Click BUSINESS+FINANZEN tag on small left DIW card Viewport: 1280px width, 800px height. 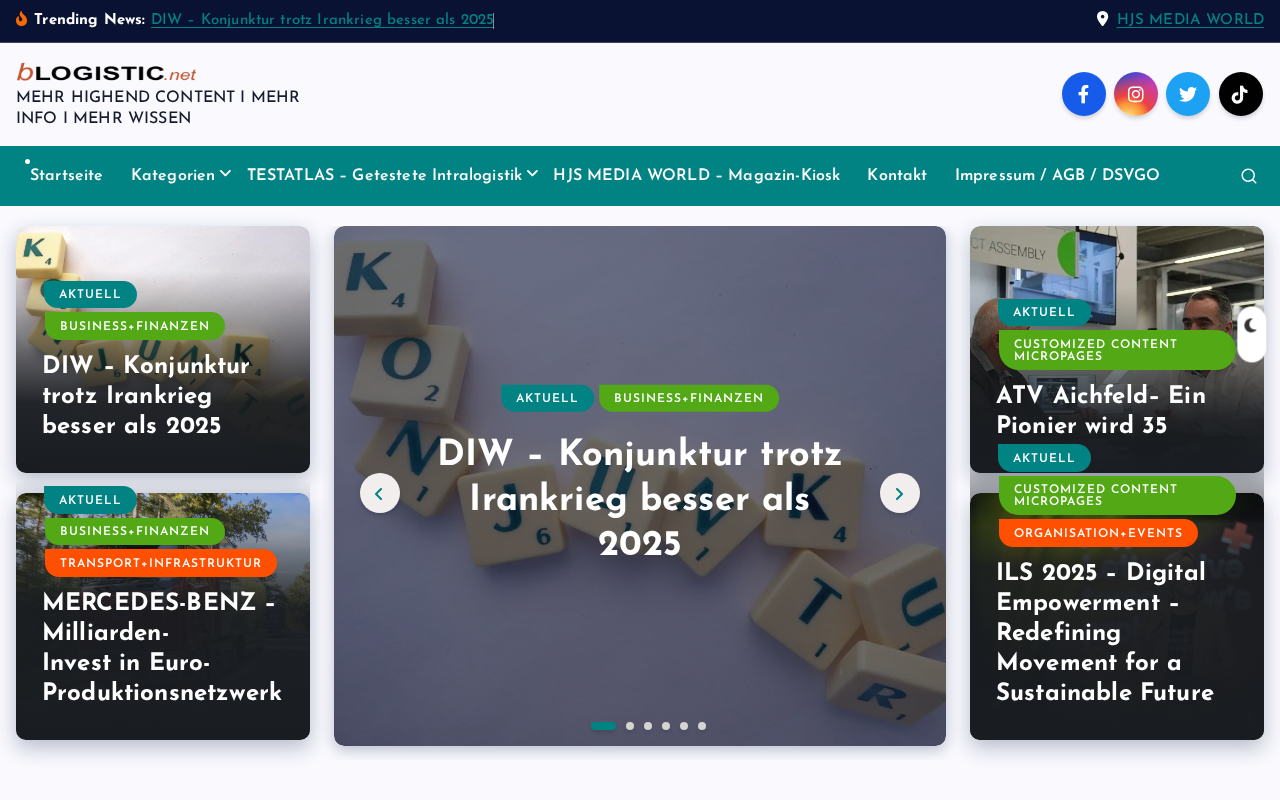(x=135, y=326)
